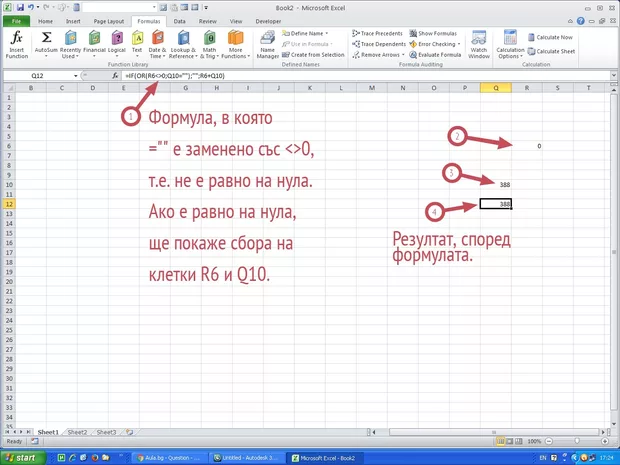Open the Text functions book icon
This screenshot has width=620, height=465.
click(137, 38)
